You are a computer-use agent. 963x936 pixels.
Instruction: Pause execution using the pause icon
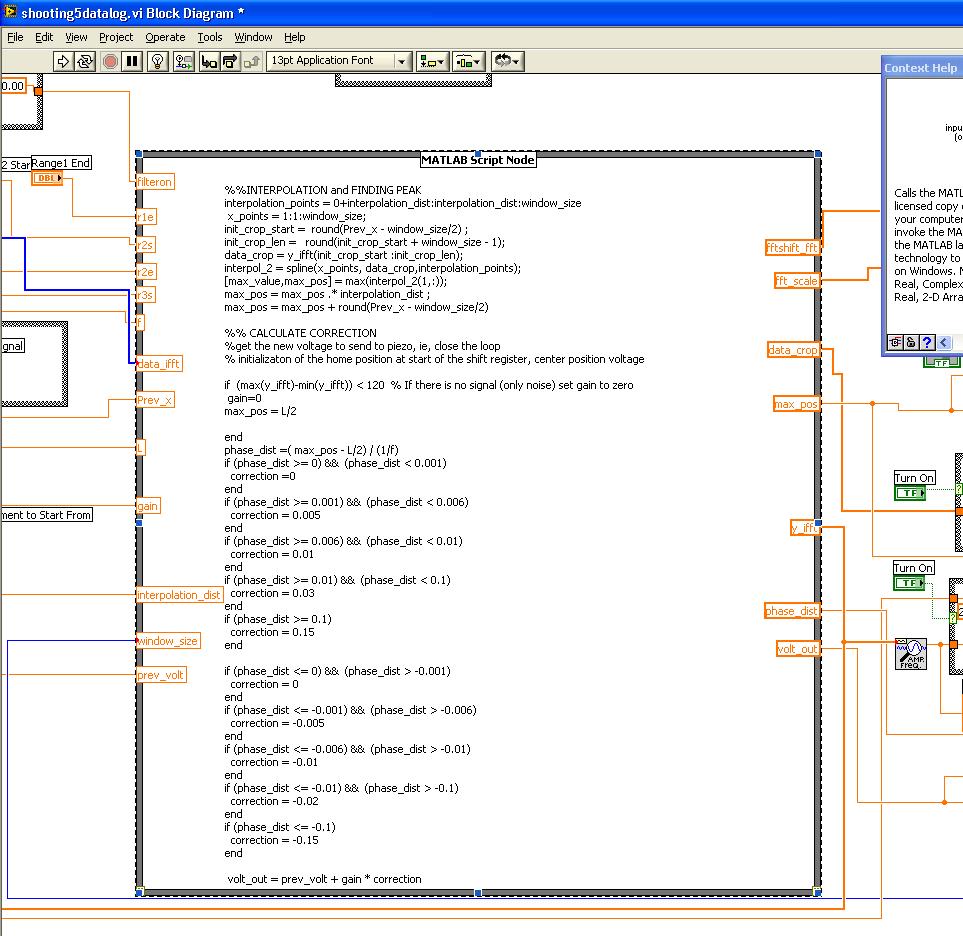coord(133,61)
